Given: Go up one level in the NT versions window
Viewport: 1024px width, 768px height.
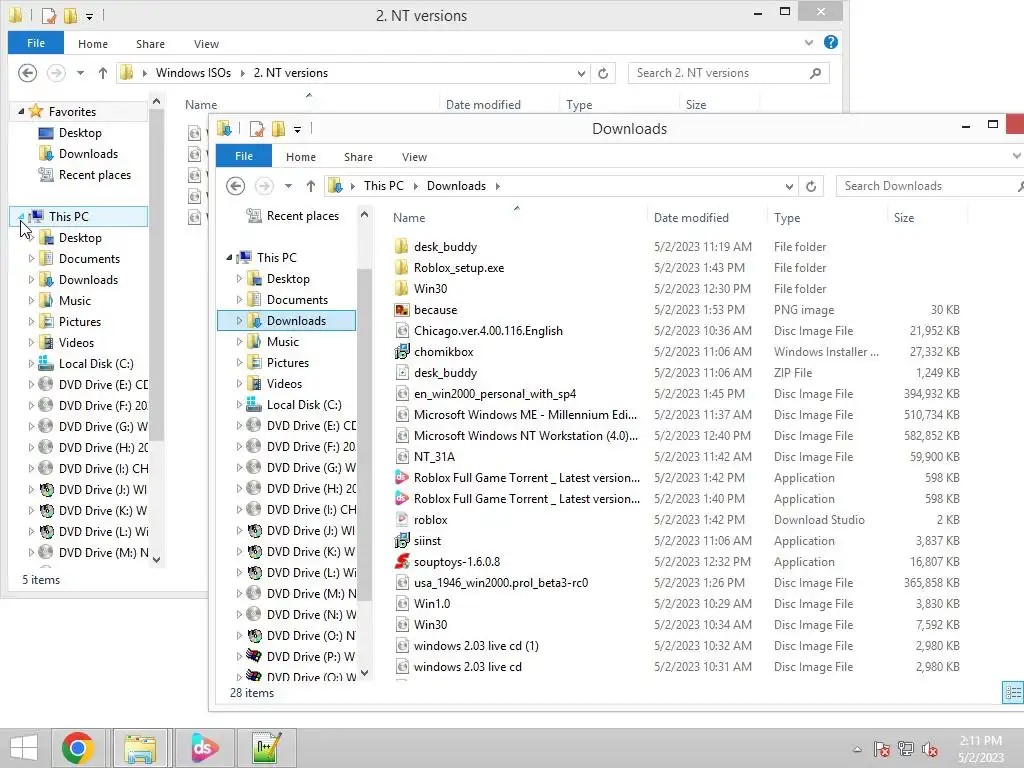Looking at the screenshot, I should tap(103, 73).
